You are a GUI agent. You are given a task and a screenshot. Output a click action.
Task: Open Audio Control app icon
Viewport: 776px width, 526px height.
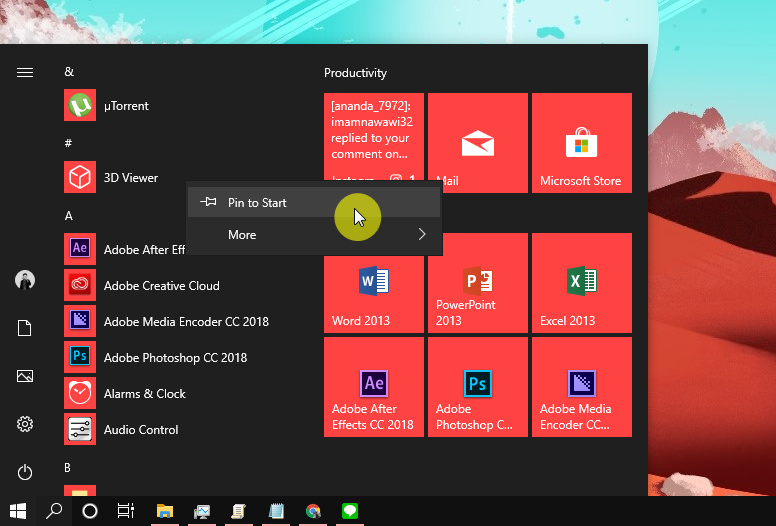80,430
